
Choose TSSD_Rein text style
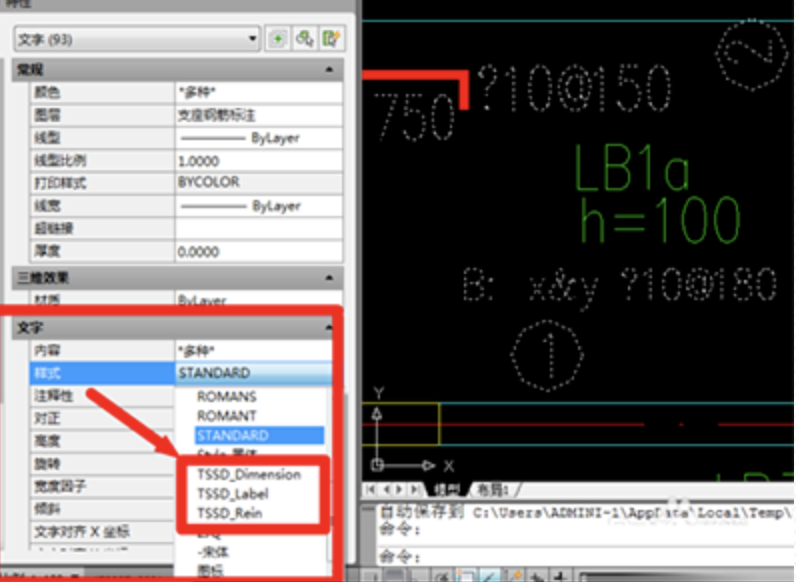229,513
